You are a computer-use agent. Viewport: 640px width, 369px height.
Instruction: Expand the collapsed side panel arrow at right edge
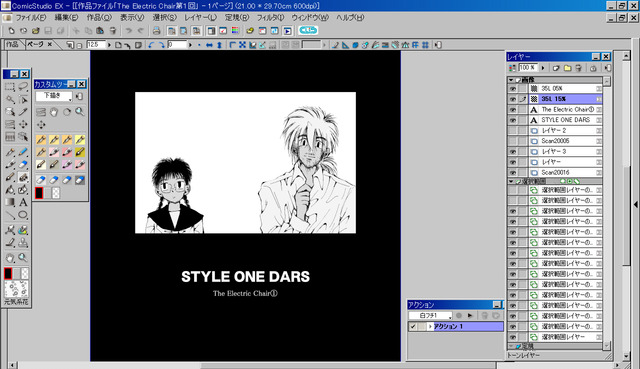[636, 204]
